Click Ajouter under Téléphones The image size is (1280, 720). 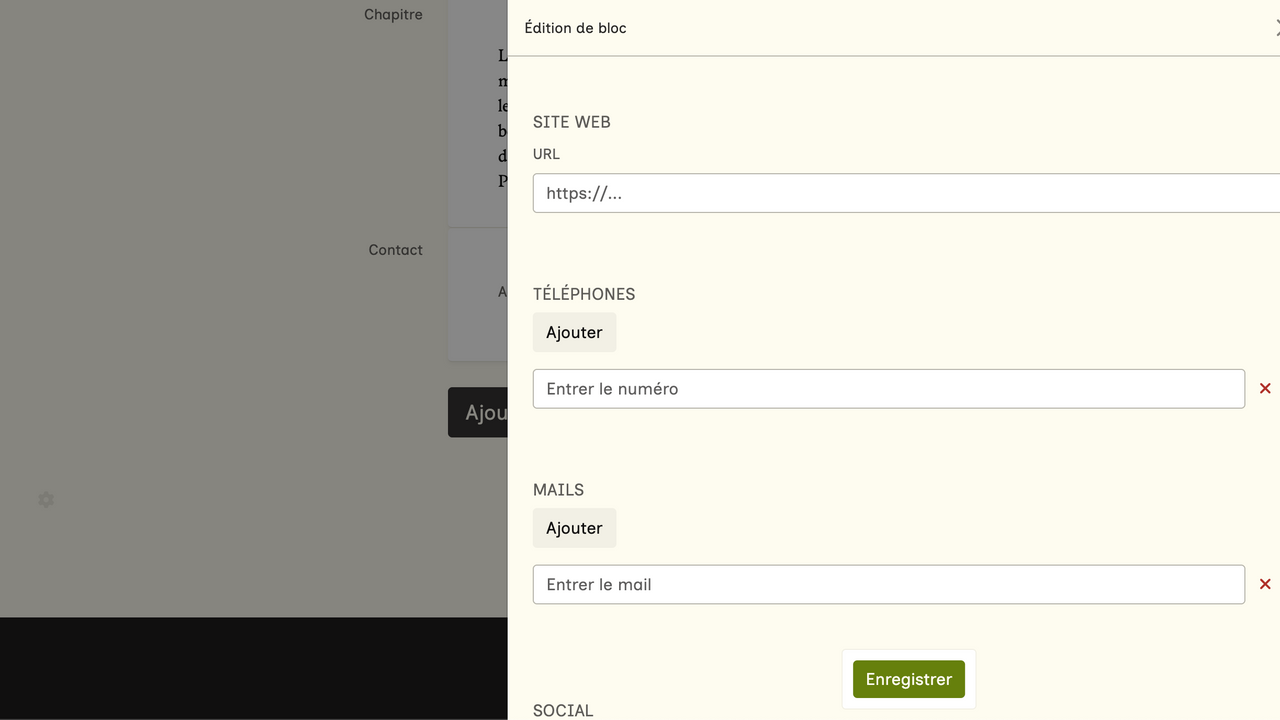[x=574, y=333]
